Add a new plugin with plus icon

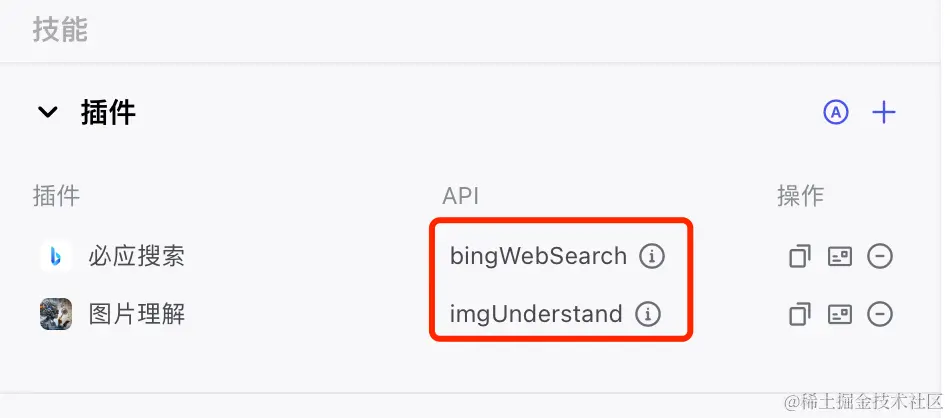click(883, 112)
